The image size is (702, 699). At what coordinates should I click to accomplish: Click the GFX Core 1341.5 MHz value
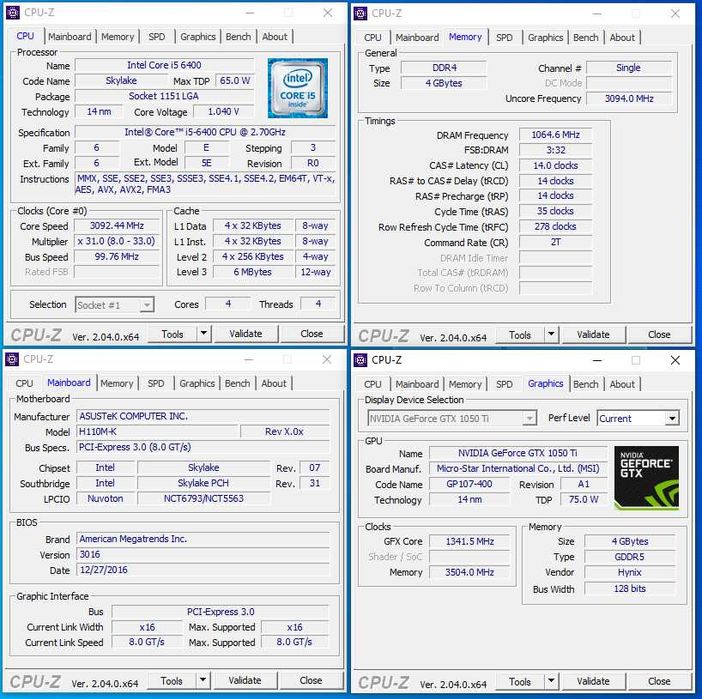tap(469, 542)
